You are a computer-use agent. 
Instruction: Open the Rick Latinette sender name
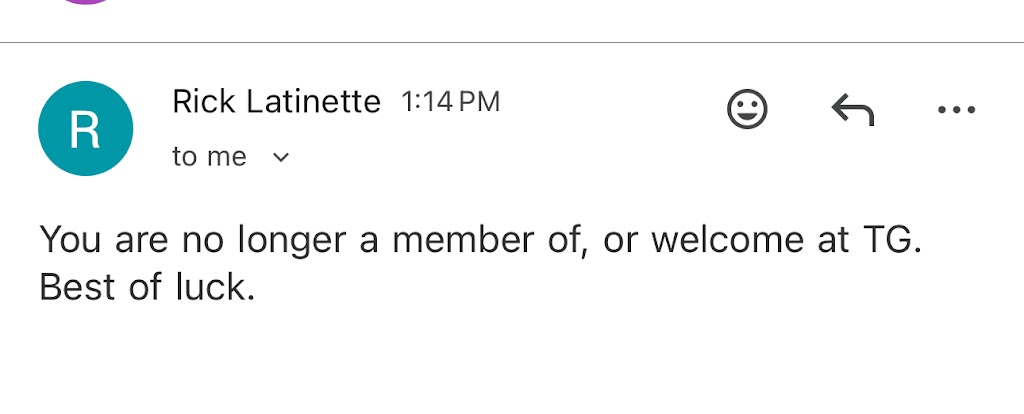pyautogui.click(x=276, y=101)
